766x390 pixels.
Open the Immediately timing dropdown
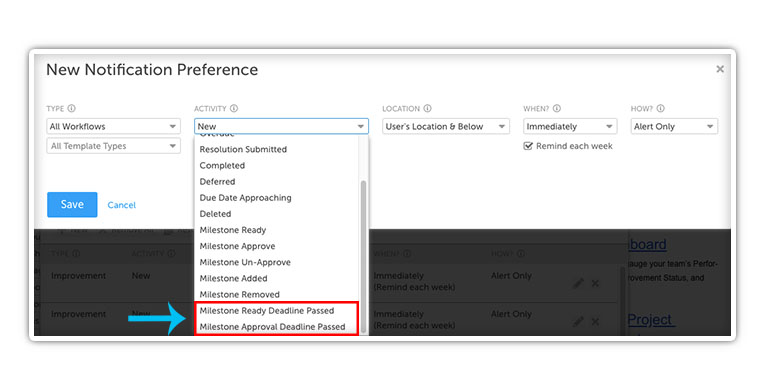coord(570,126)
